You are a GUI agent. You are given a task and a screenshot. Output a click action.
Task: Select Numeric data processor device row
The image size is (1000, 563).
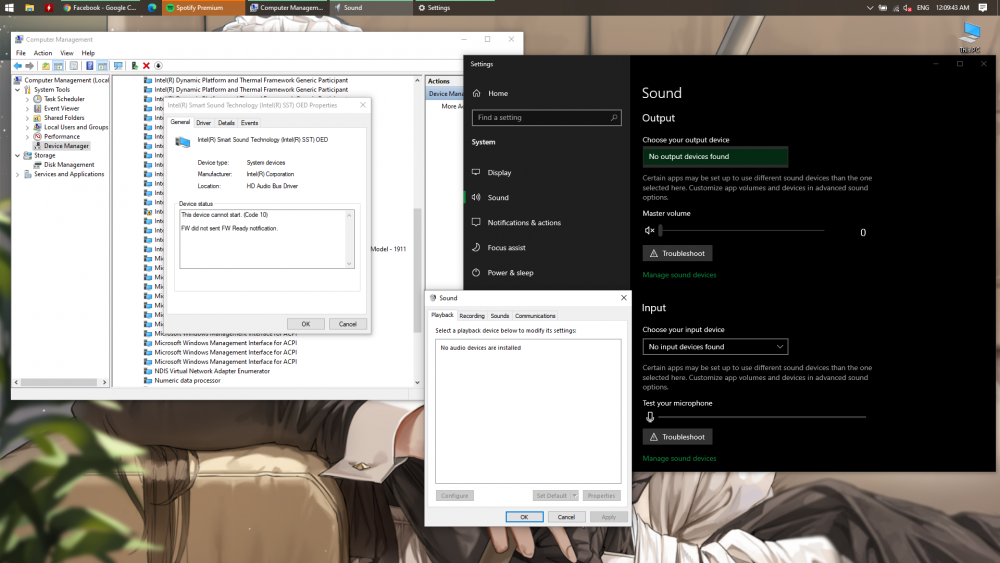coord(187,381)
